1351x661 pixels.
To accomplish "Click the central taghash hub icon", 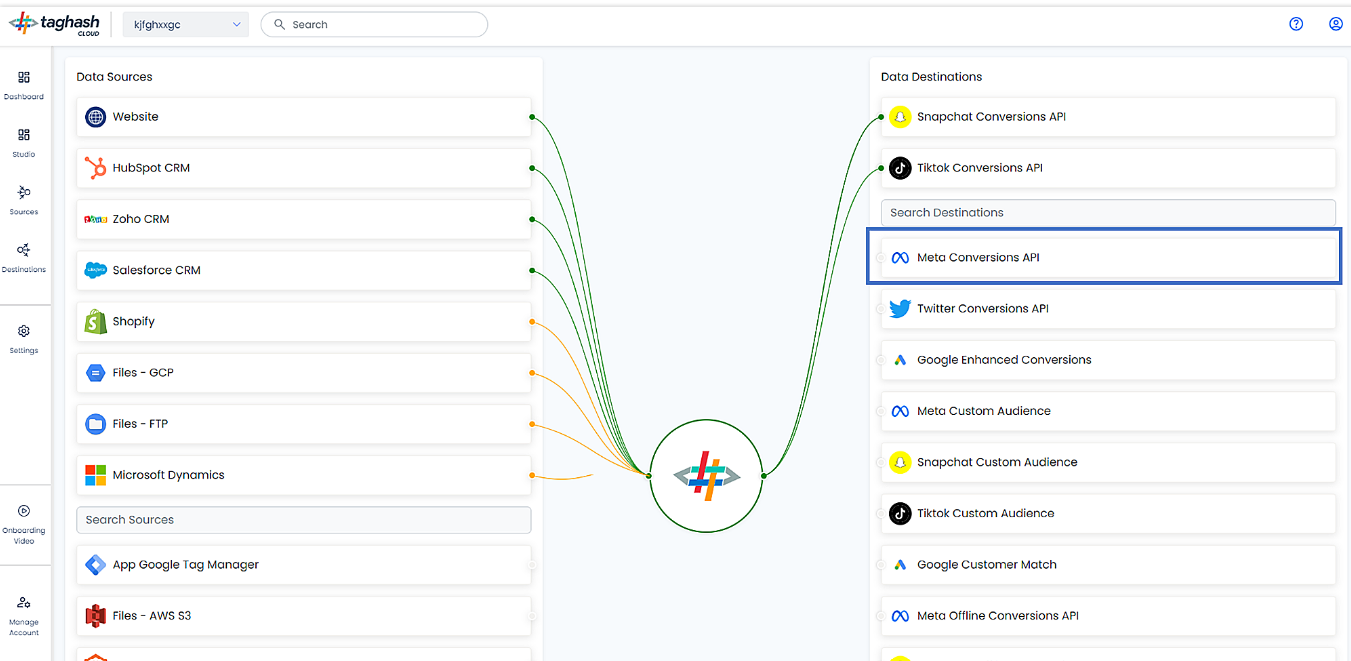I will click(706, 476).
